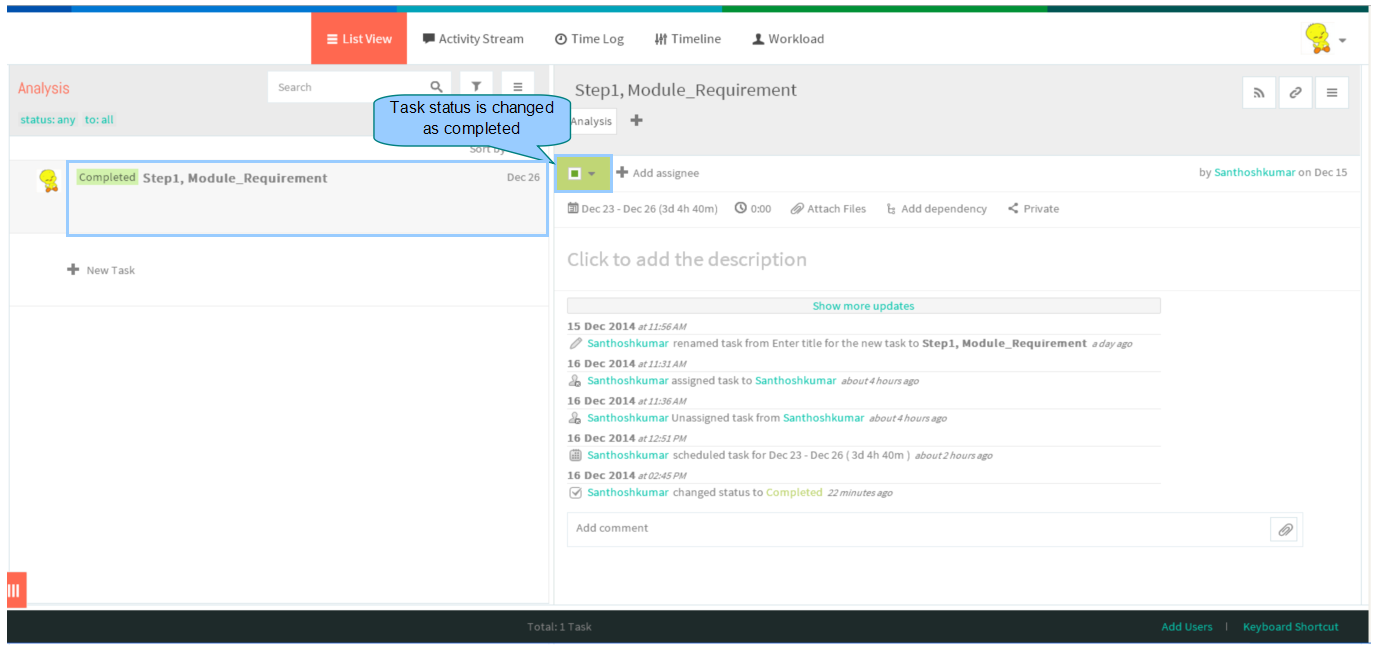Open the Time Log tab
Viewport: 1375px width, 650px height.
589,39
